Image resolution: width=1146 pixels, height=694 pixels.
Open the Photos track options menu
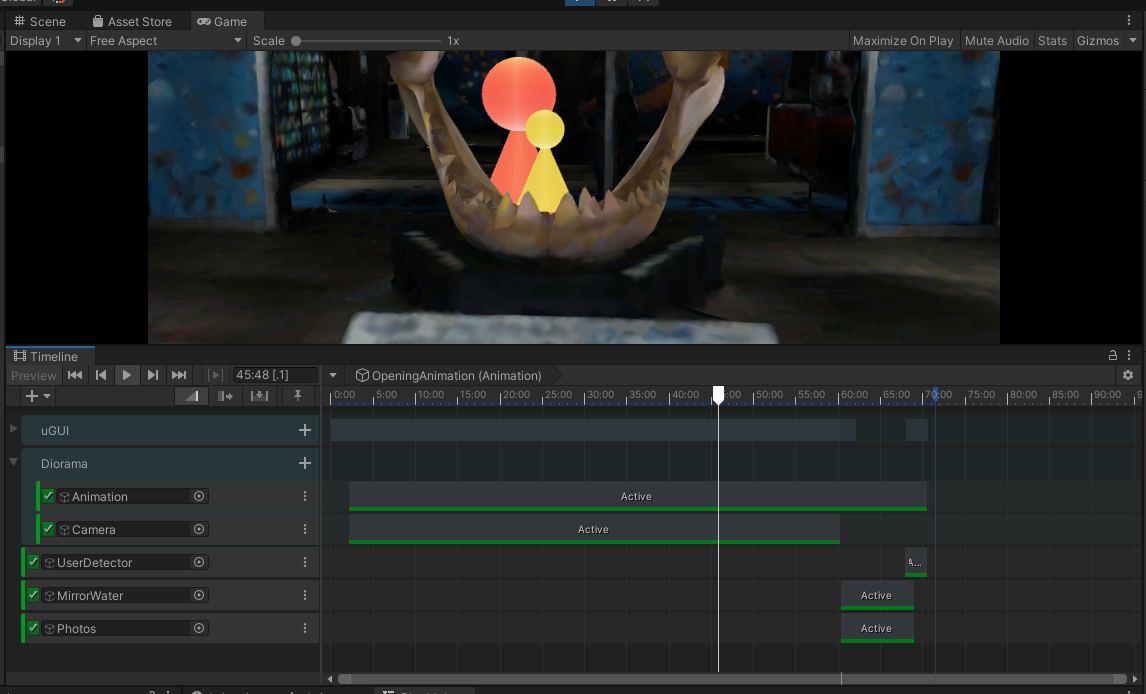coord(305,628)
